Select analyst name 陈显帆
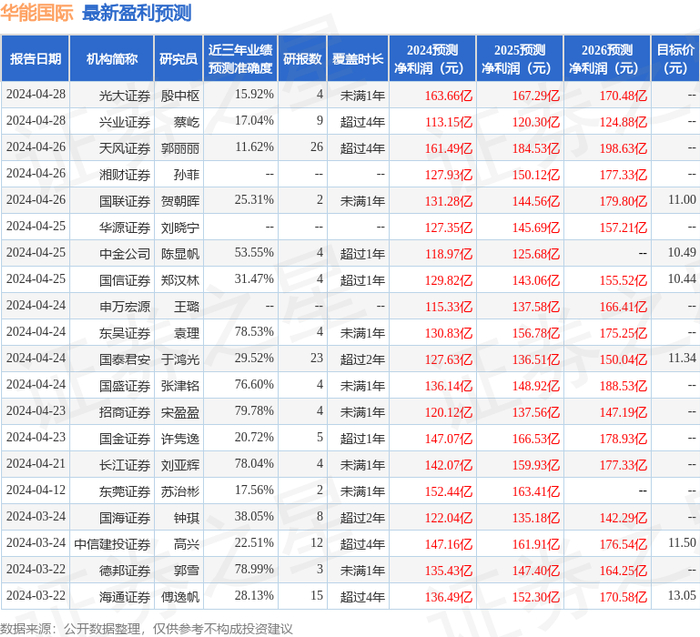The height and width of the screenshot is (637, 700). (180, 254)
